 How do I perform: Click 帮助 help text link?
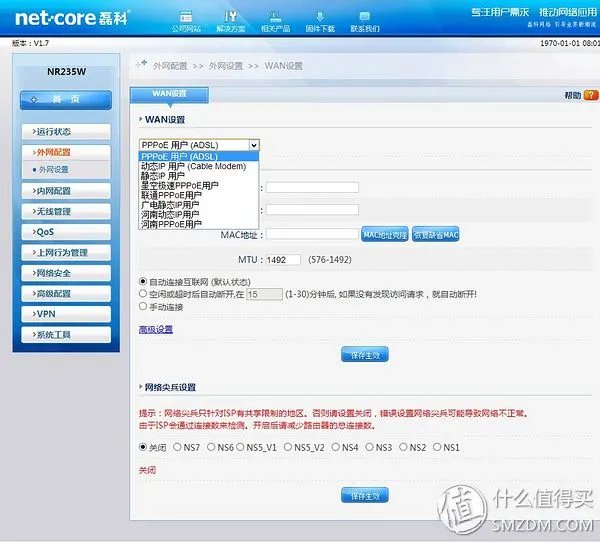tap(573, 95)
